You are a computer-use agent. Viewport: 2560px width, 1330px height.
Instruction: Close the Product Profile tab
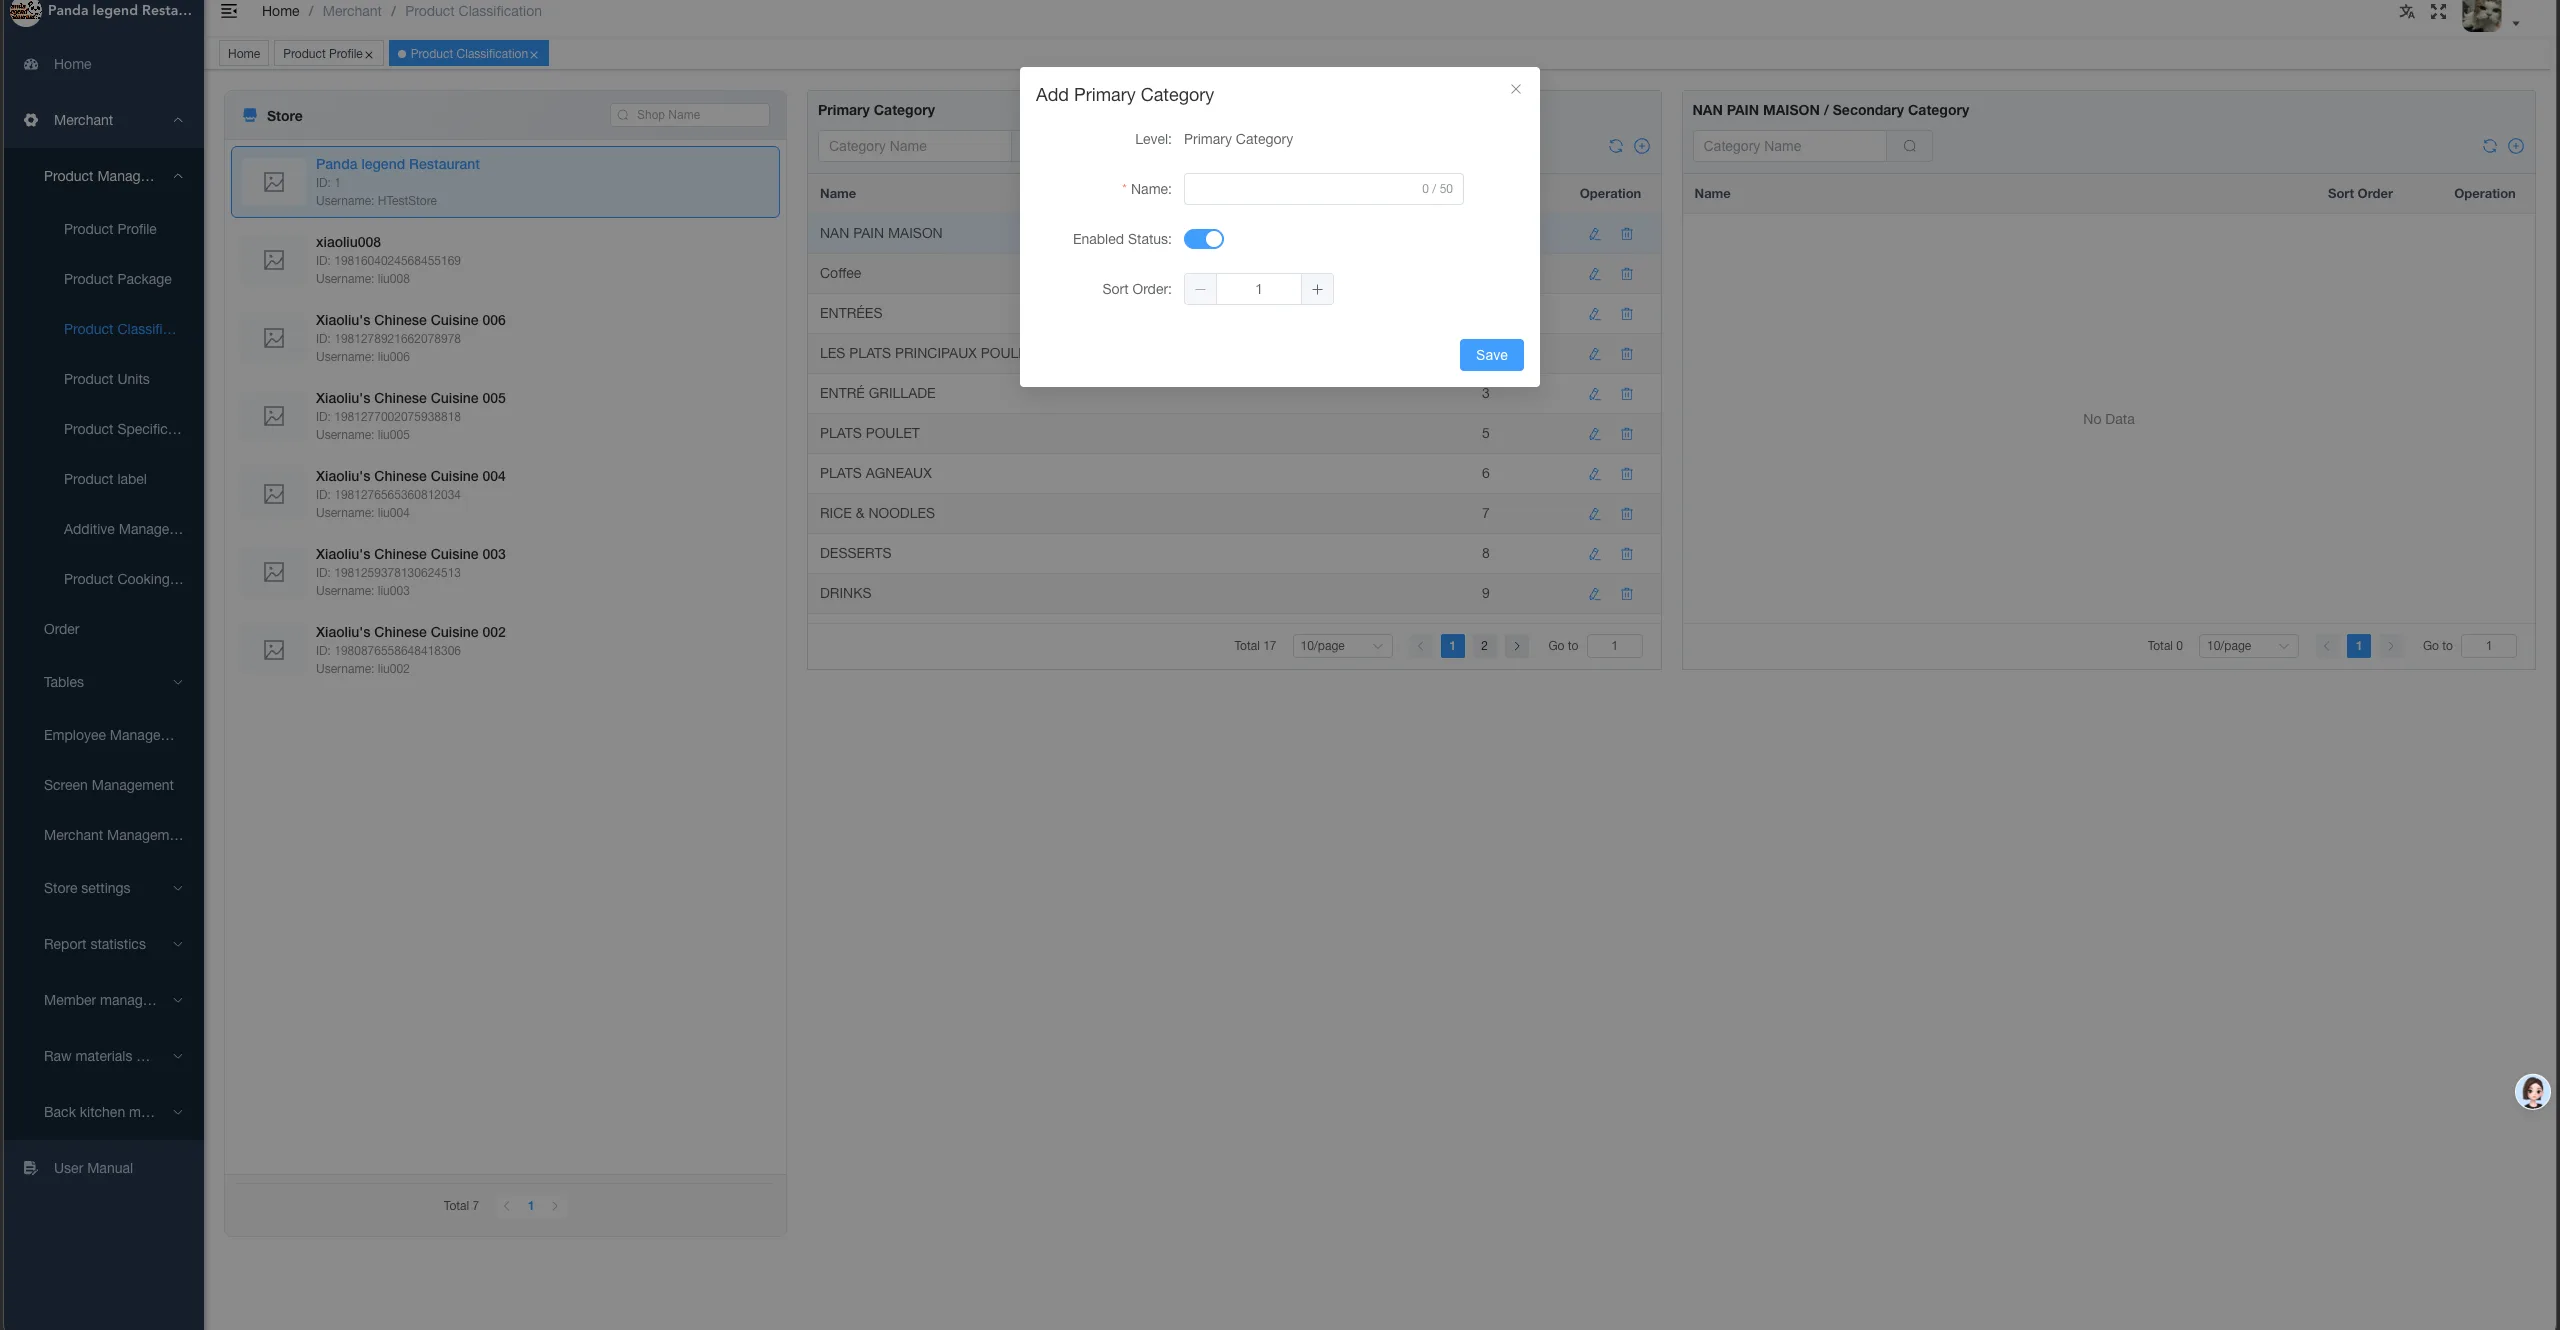[x=369, y=55]
